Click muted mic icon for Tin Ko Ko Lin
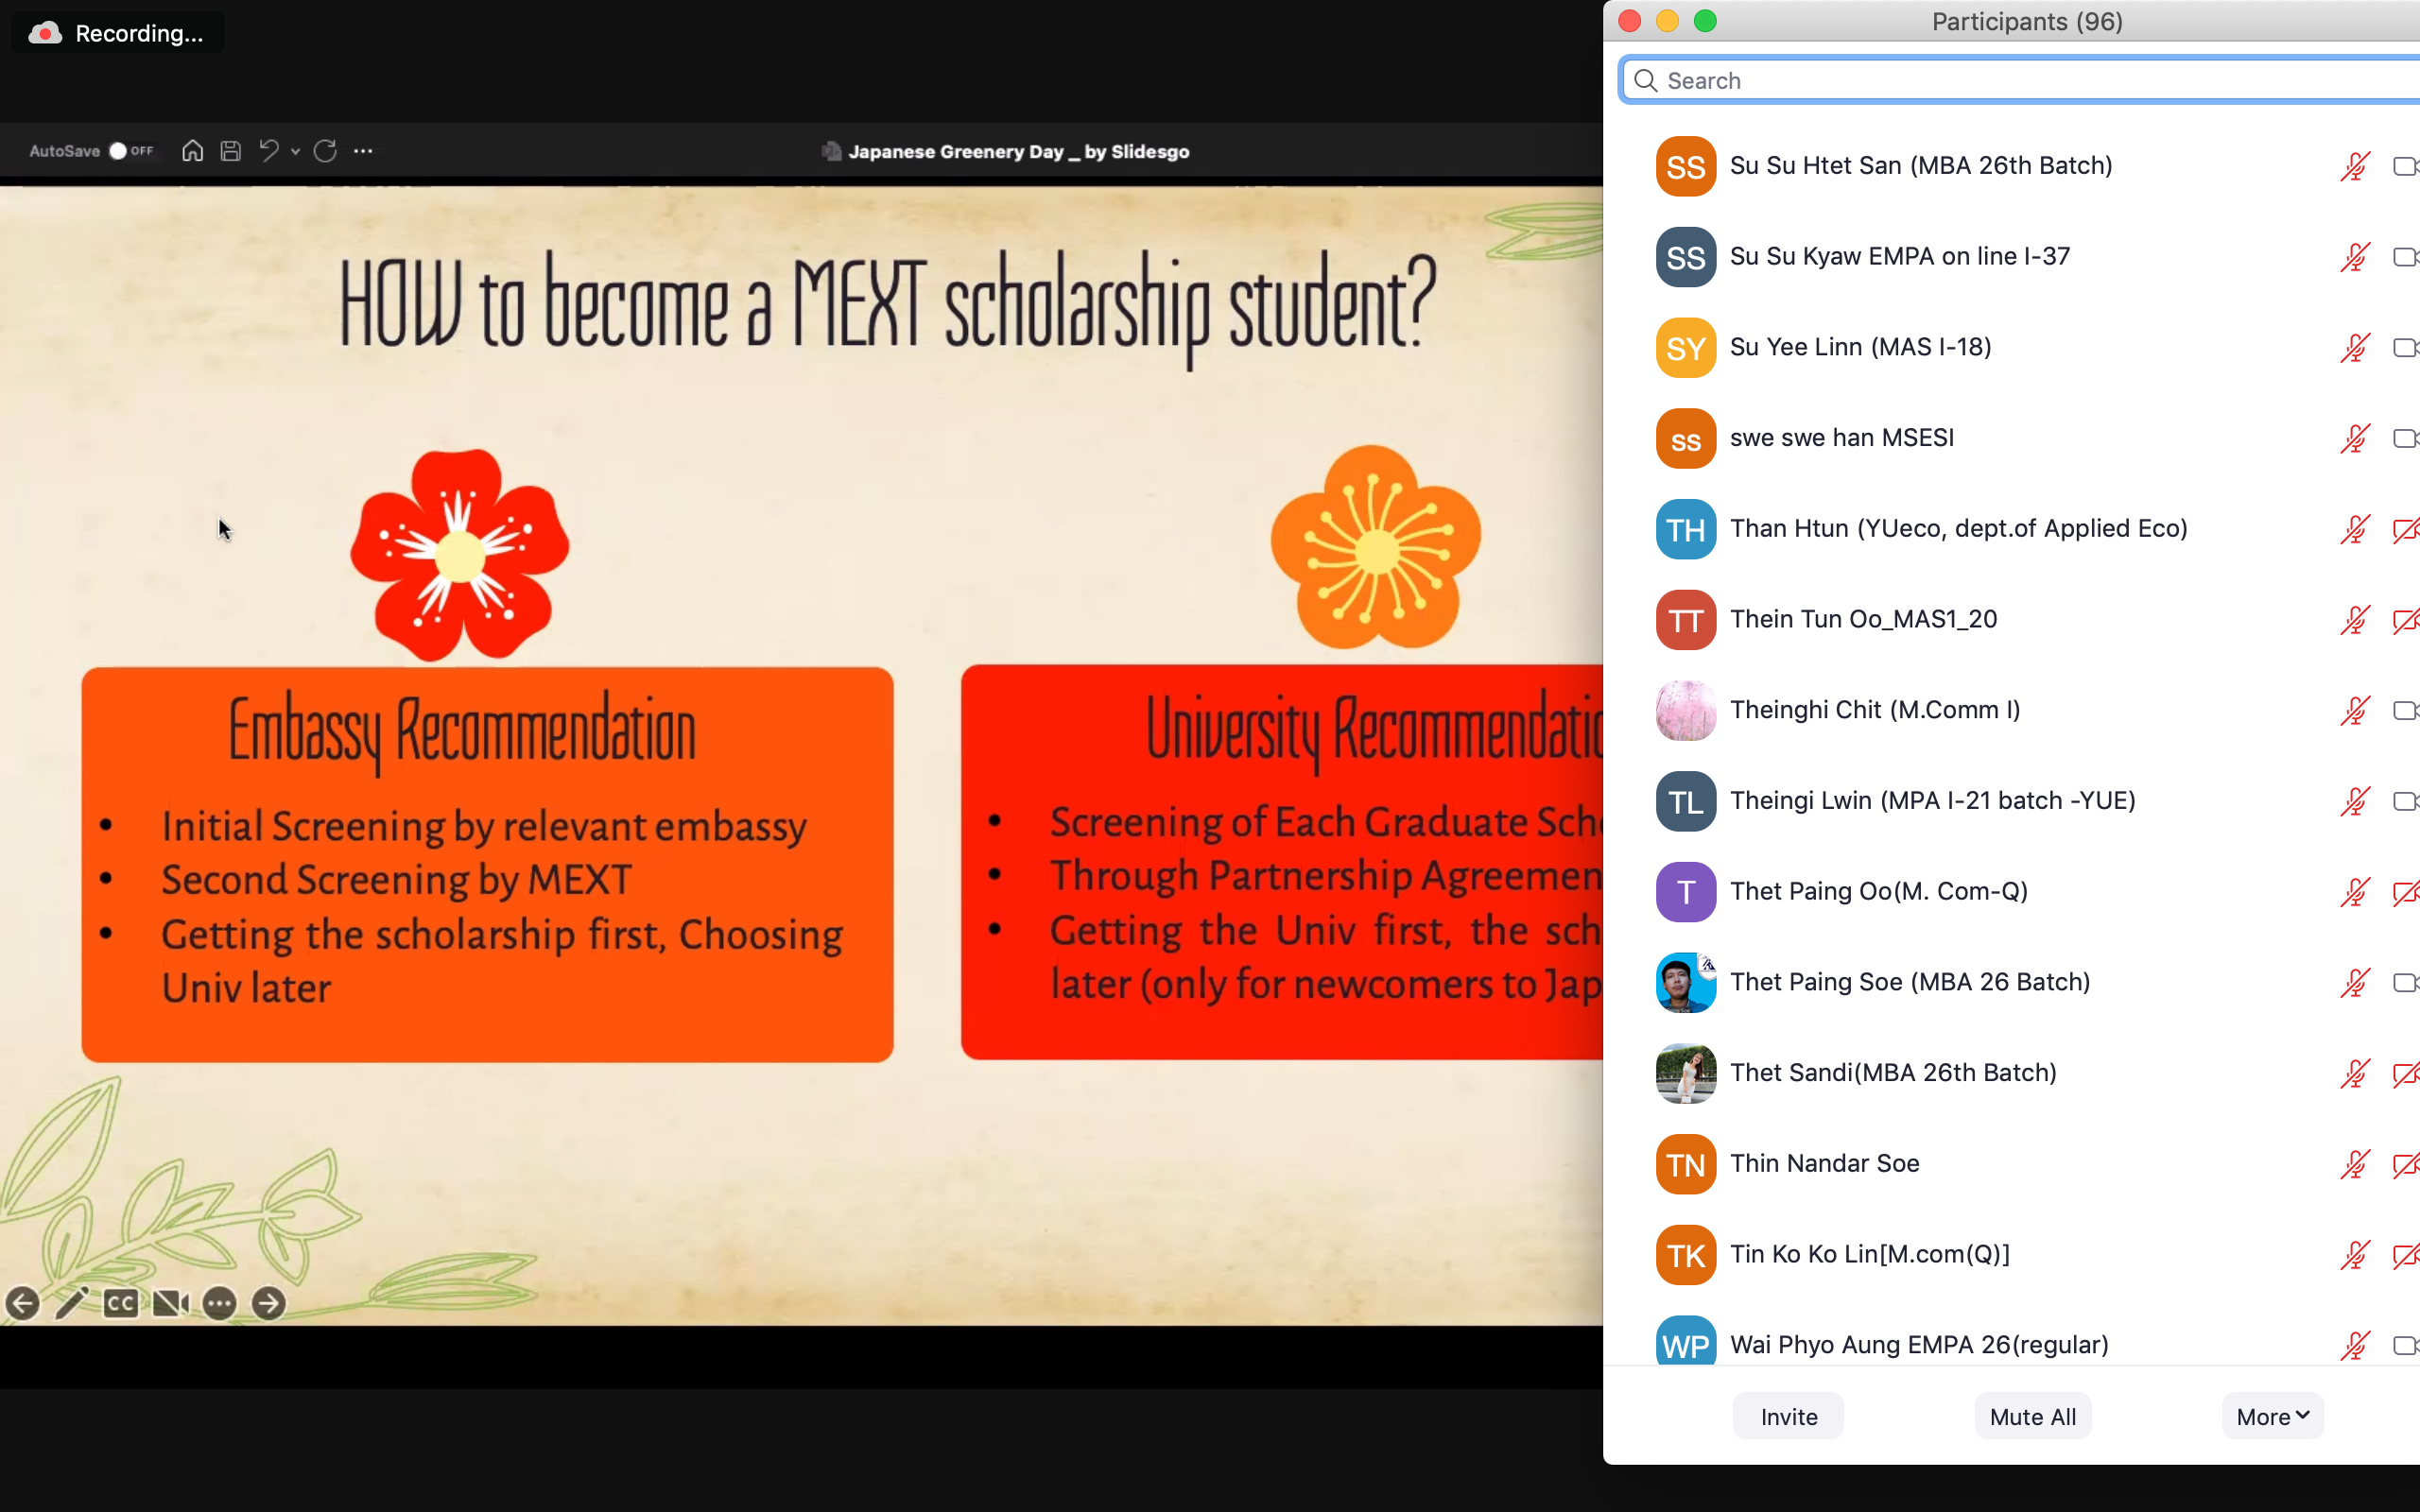2420x1512 pixels. pyautogui.click(x=2355, y=1255)
